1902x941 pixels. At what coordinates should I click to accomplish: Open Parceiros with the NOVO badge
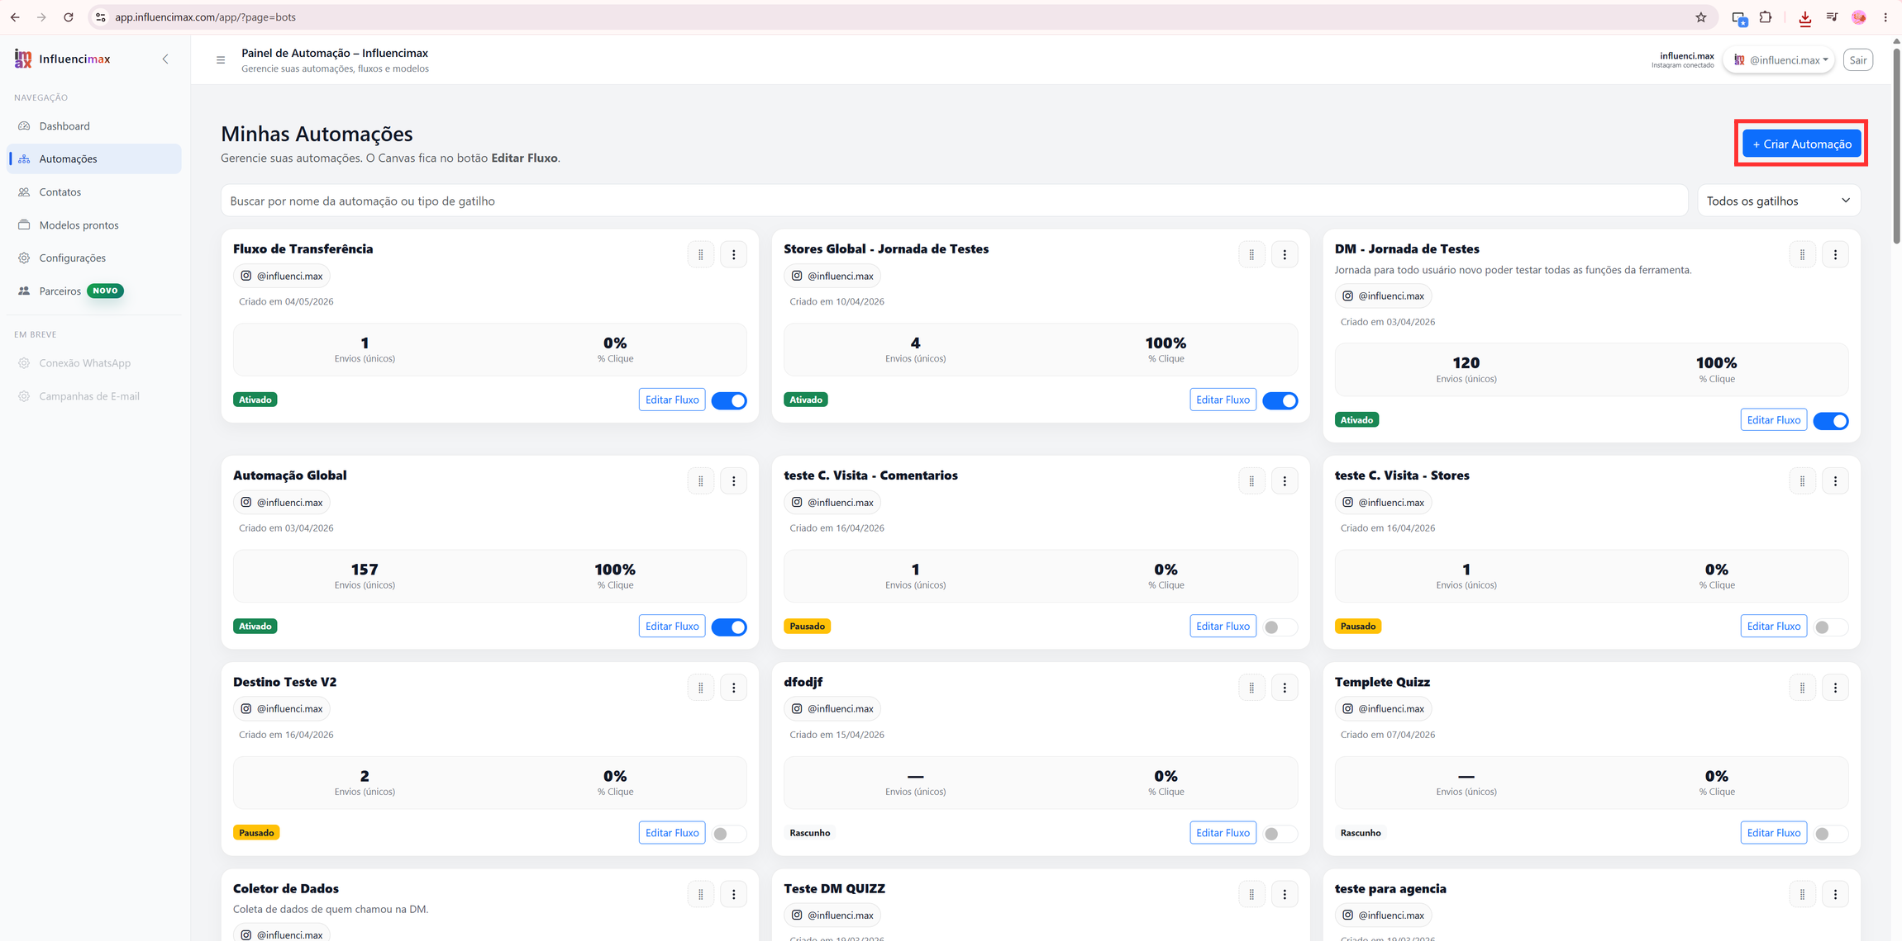(95, 291)
